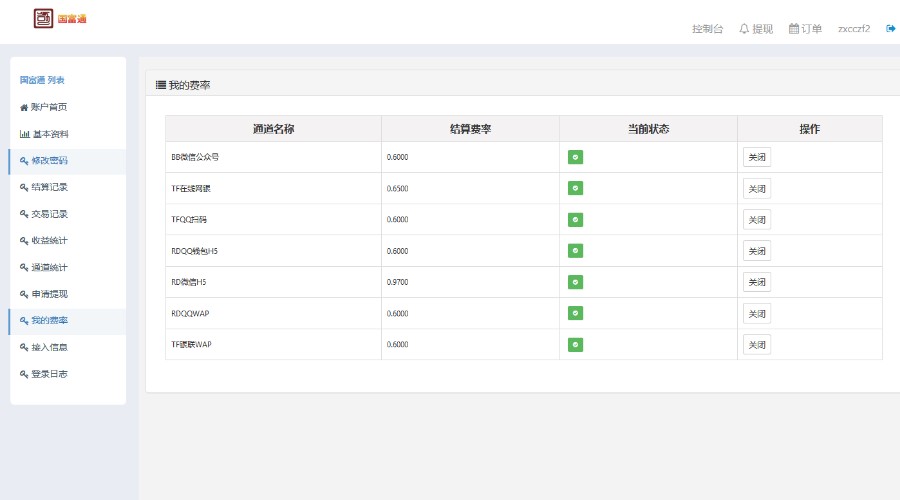The height and width of the screenshot is (500, 900).
Task: Click 关闭 button for TFQQ扫码
Action: [757, 220]
